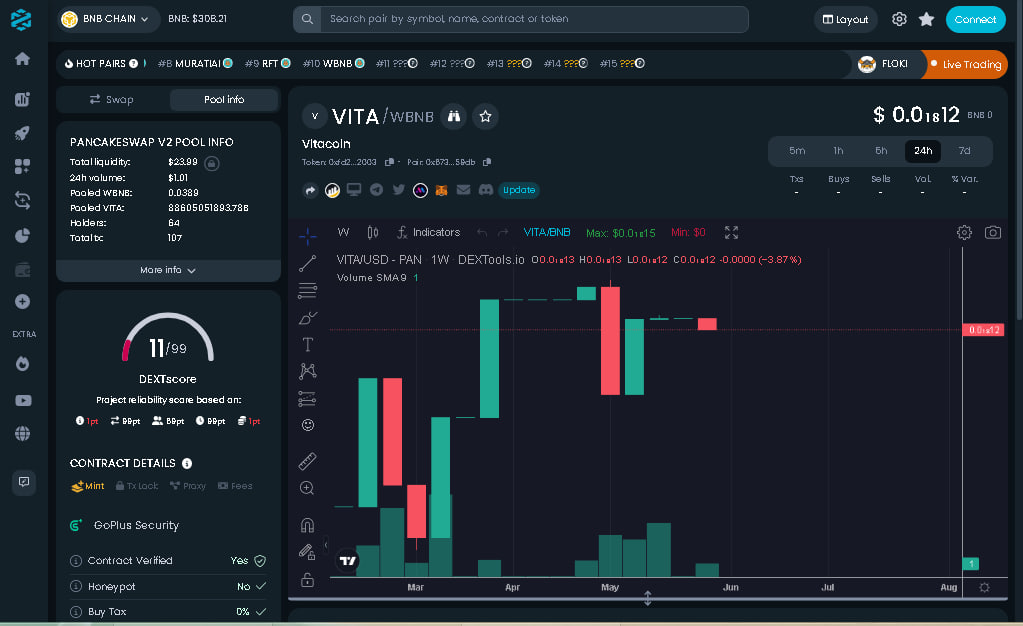Toggle magnet mode on chart

coord(307,525)
